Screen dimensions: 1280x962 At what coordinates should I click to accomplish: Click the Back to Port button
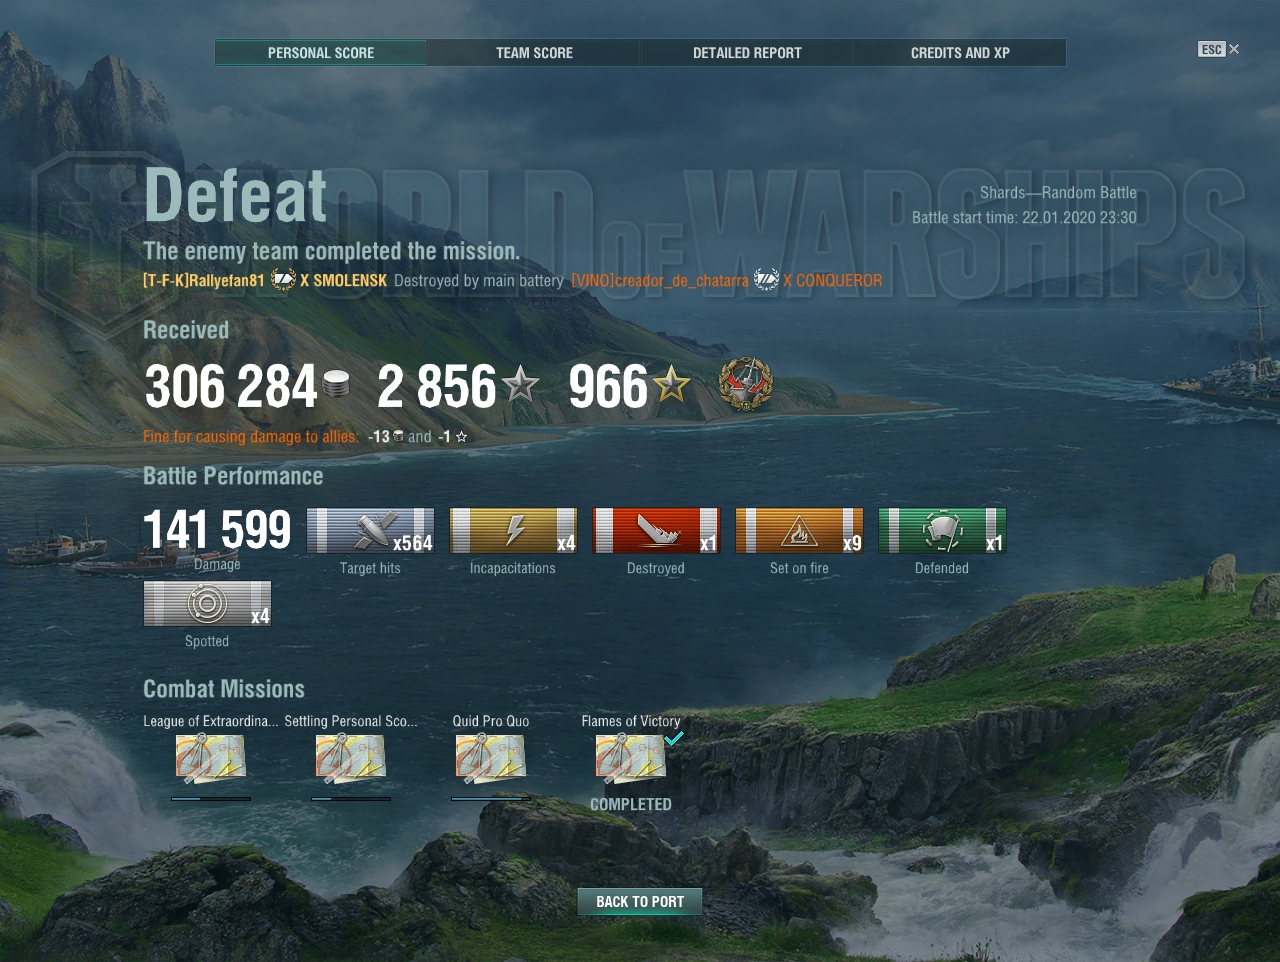point(640,902)
